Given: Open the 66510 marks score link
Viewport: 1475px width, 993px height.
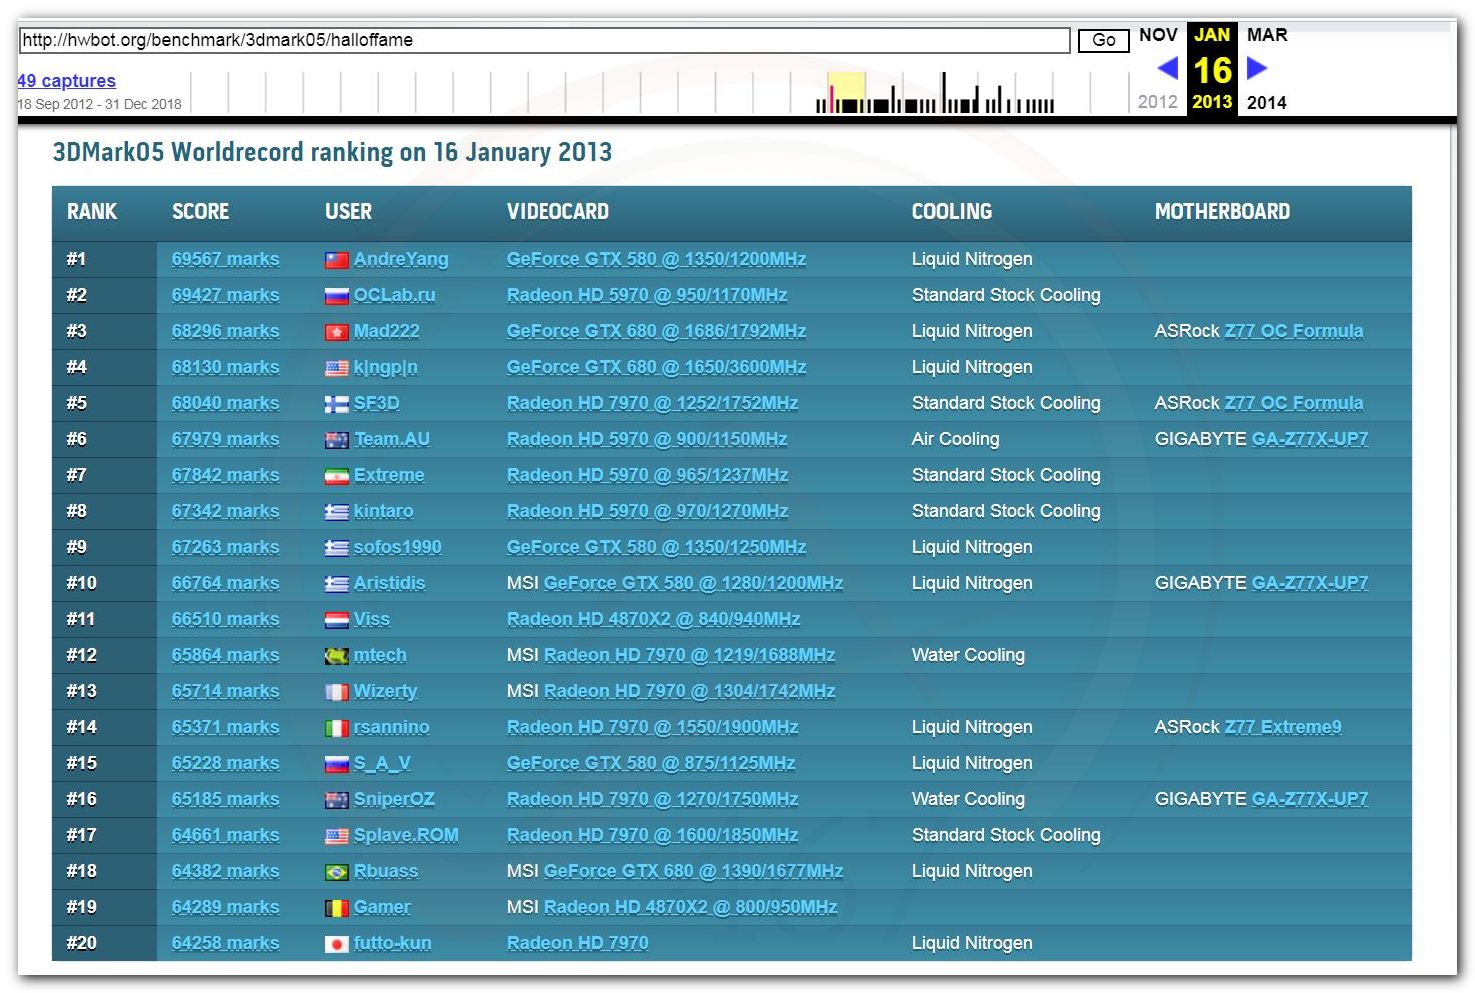Looking at the screenshot, I should click(x=225, y=619).
